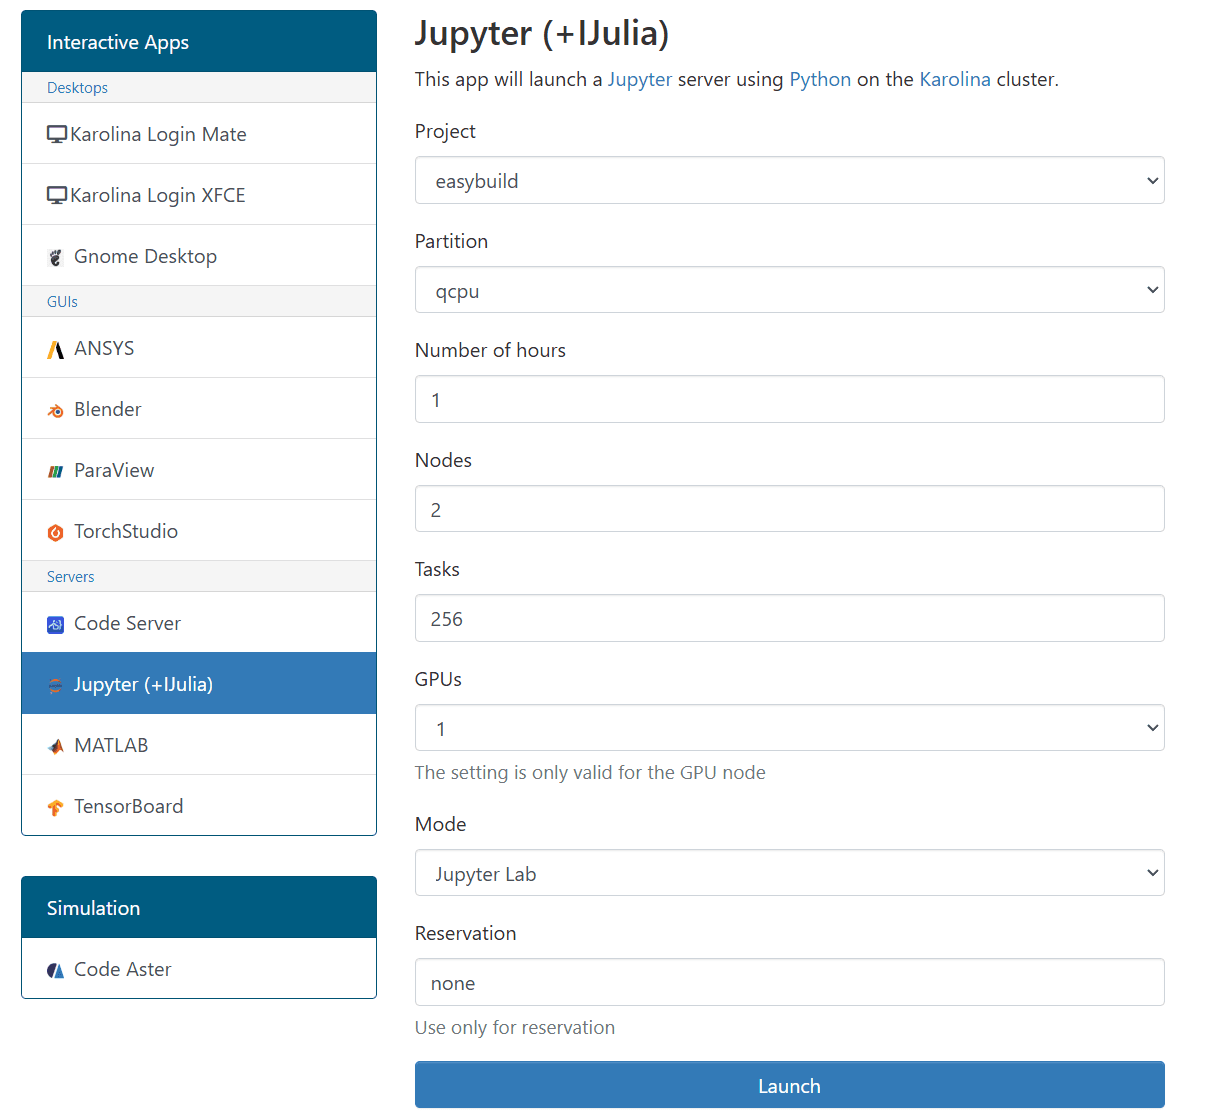
Task: Click the Code Aster logo icon
Action: pos(56,970)
